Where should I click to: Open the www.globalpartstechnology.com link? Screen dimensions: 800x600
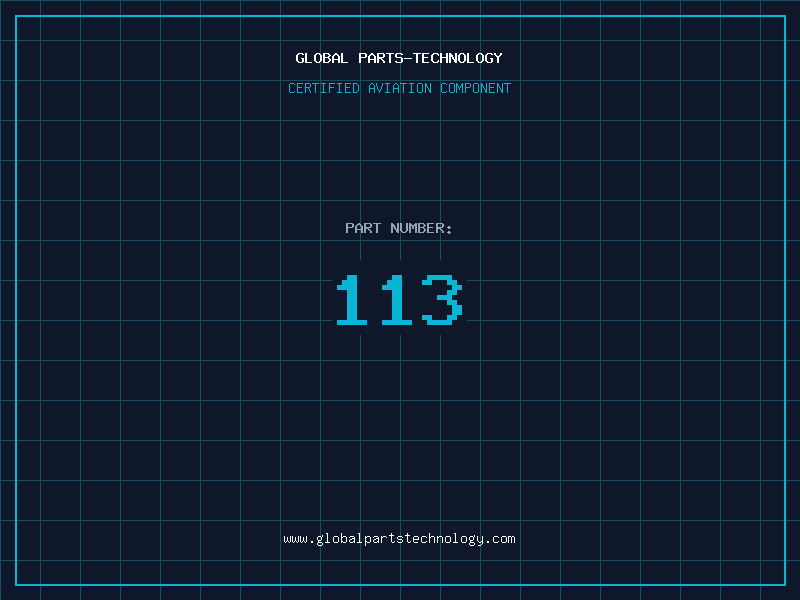pyautogui.click(x=399, y=538)
